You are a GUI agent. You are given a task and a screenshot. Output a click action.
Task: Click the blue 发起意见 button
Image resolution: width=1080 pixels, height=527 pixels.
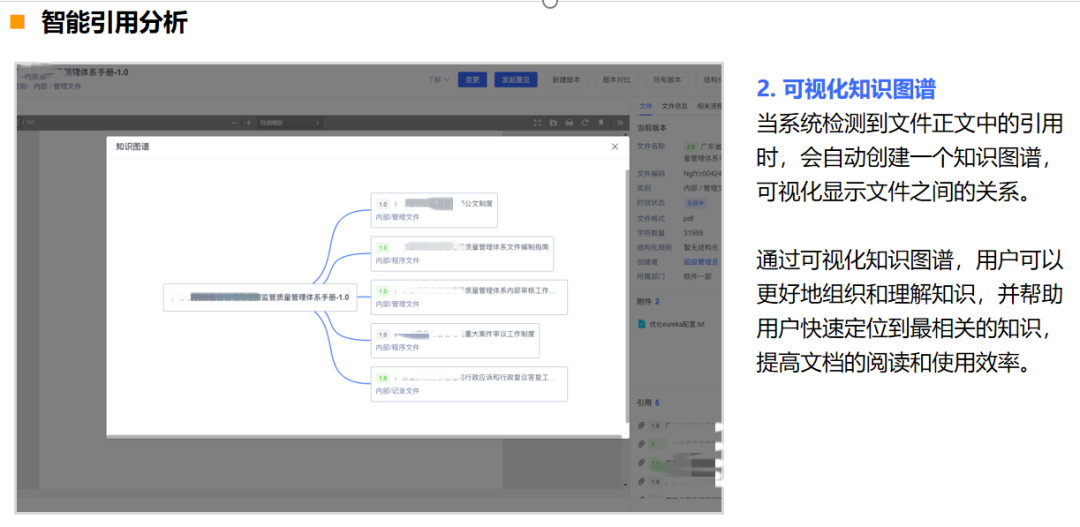[x=516, y=79]
